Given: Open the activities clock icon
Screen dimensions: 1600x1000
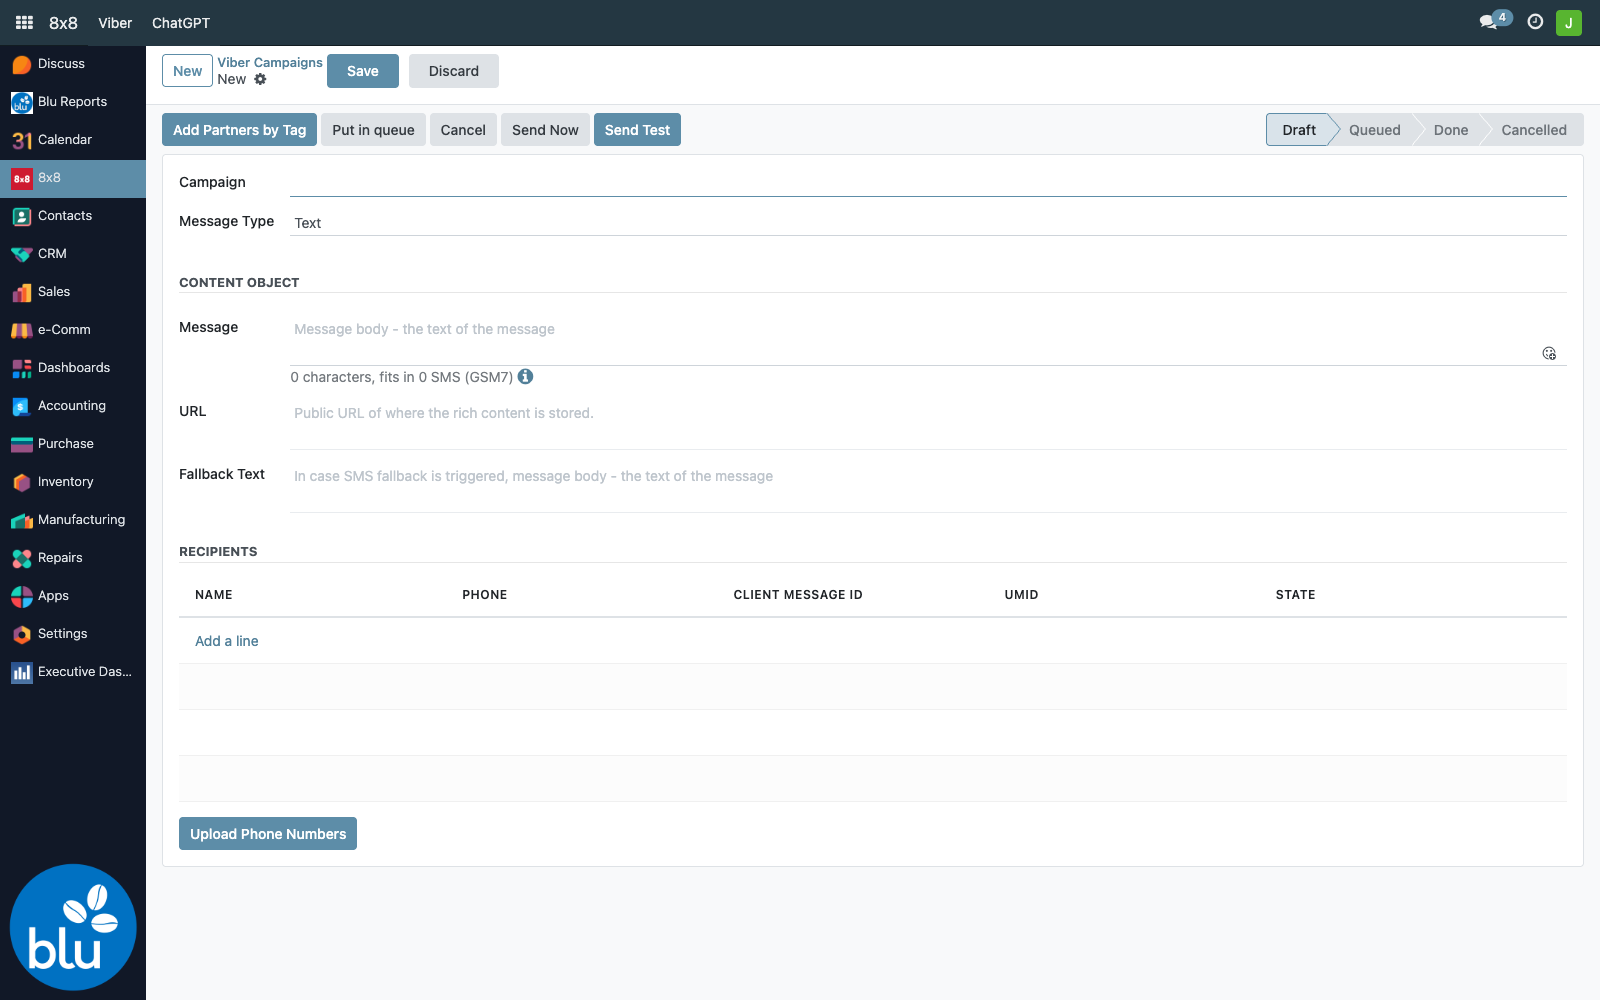Looking at the screenshot, I should pyautogui.click(x=1535, y=22).
